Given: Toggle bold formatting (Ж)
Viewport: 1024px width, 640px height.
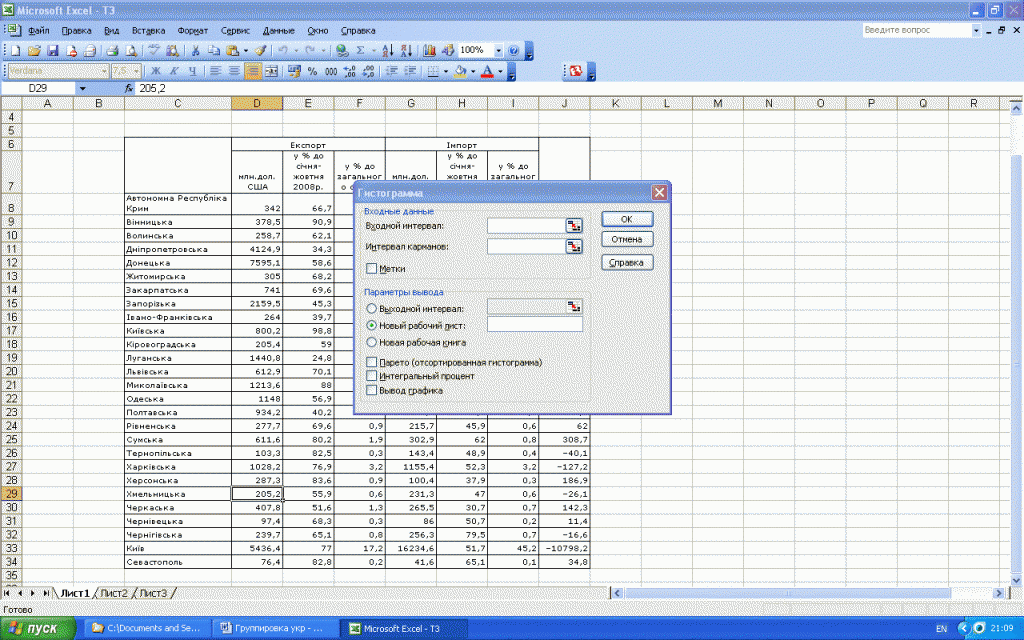Looking at the screenshot, I should point(155,71).
